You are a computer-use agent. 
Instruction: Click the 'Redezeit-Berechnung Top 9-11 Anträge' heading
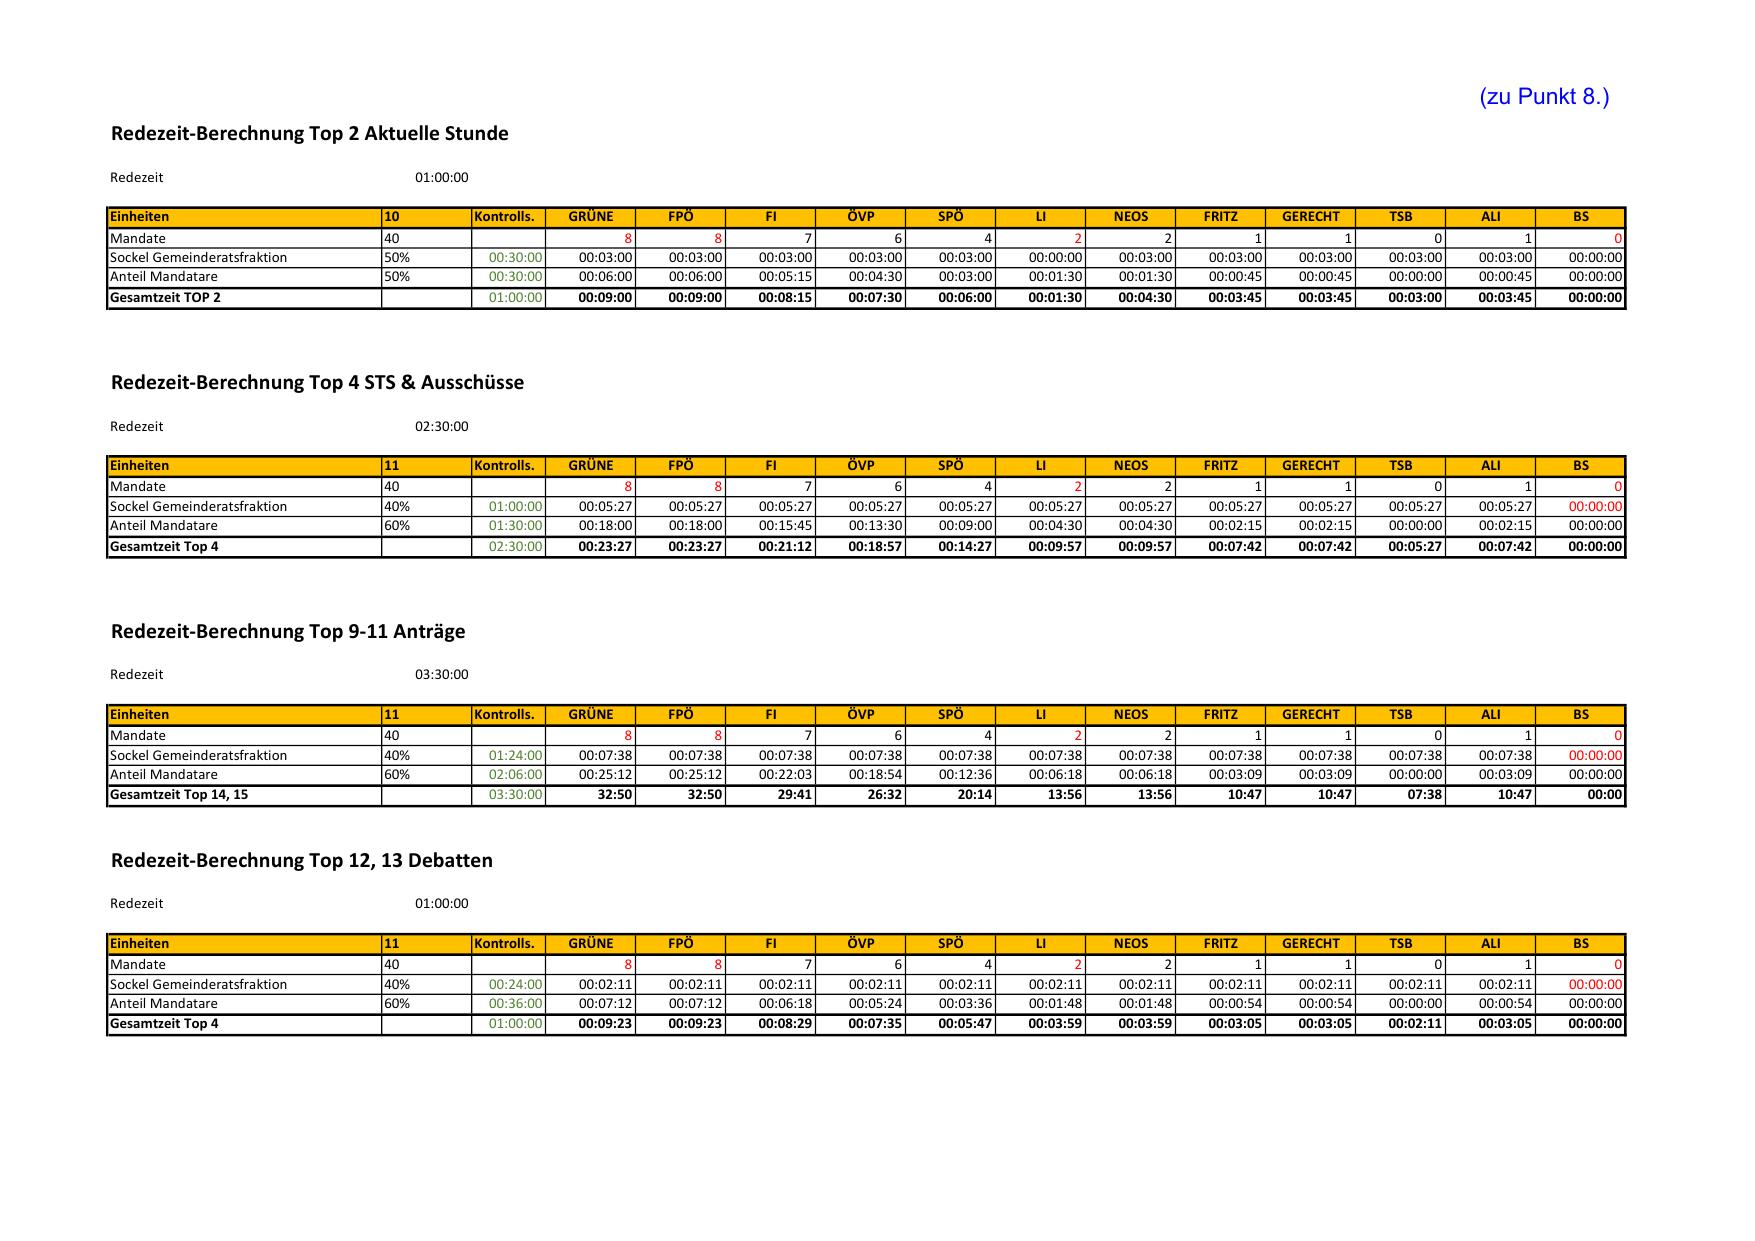(288, 632)
